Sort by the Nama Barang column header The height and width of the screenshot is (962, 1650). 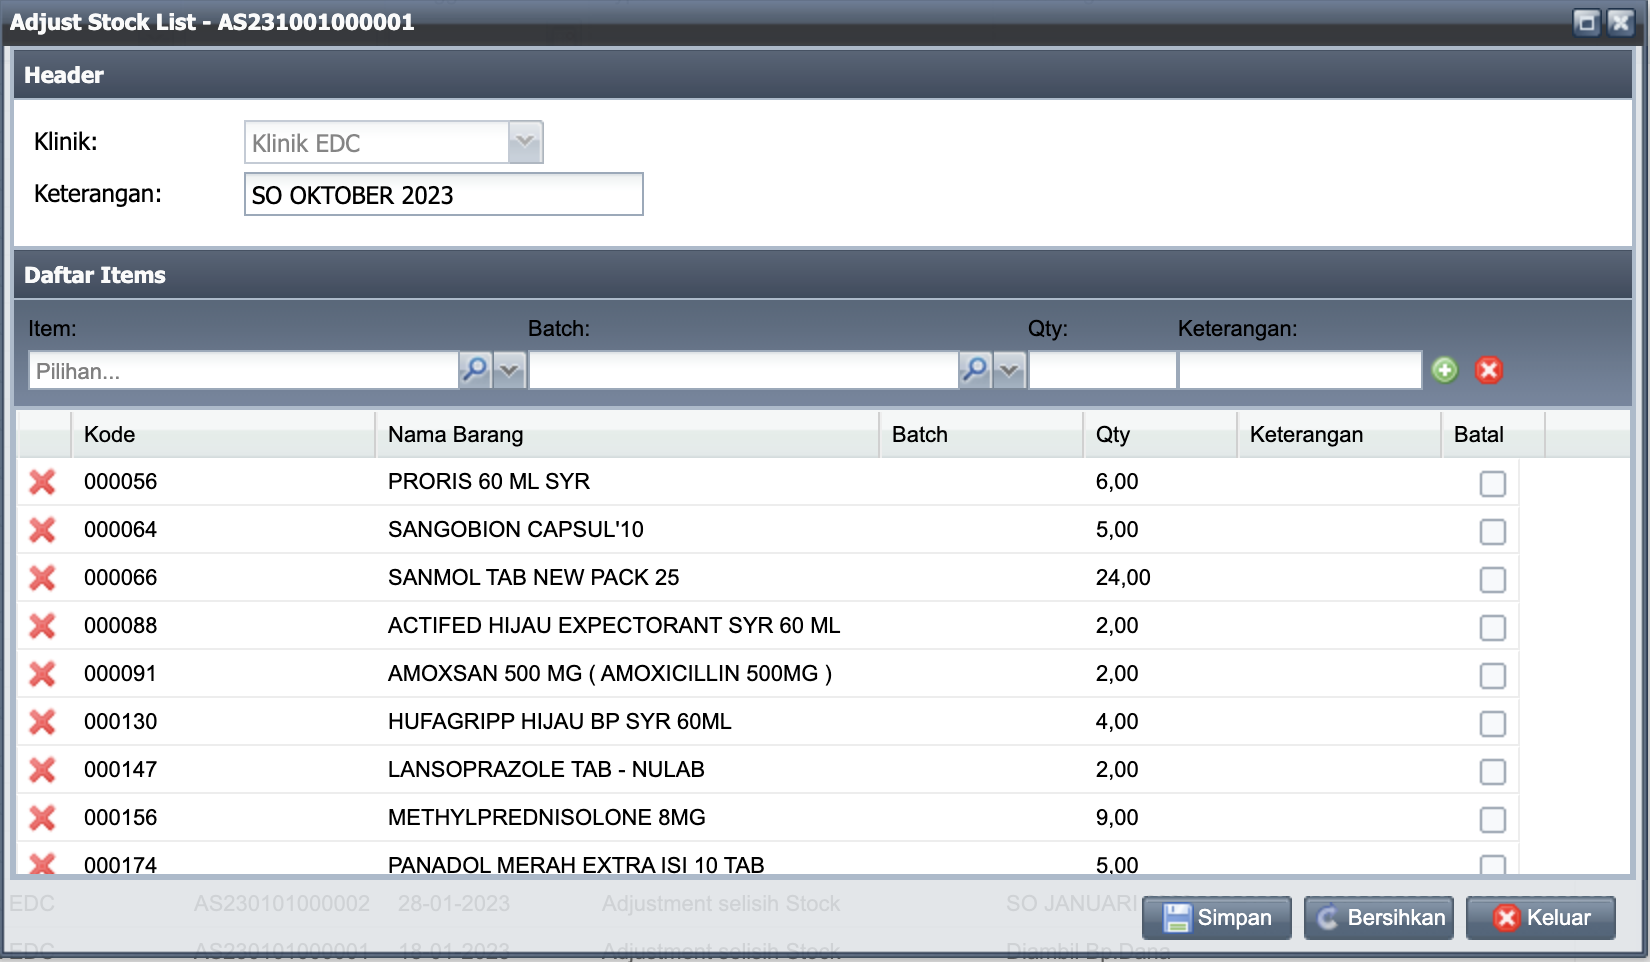(x=626, y=435)
